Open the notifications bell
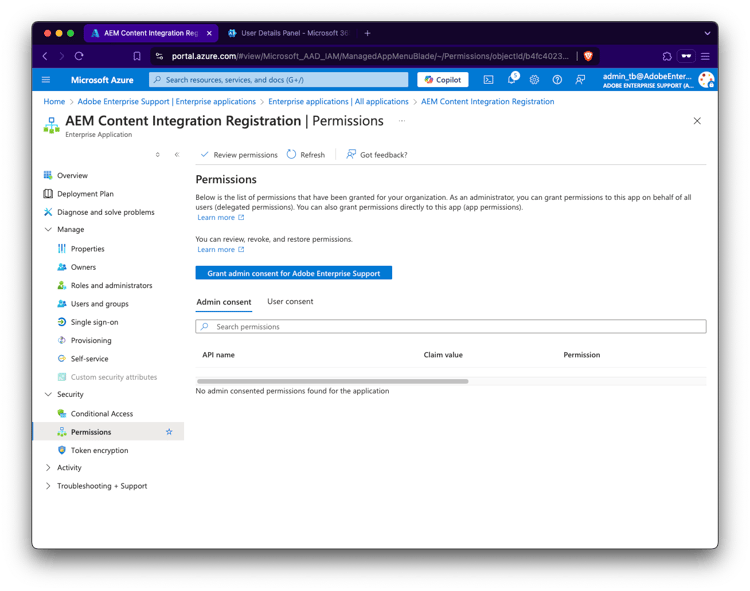 512,79
